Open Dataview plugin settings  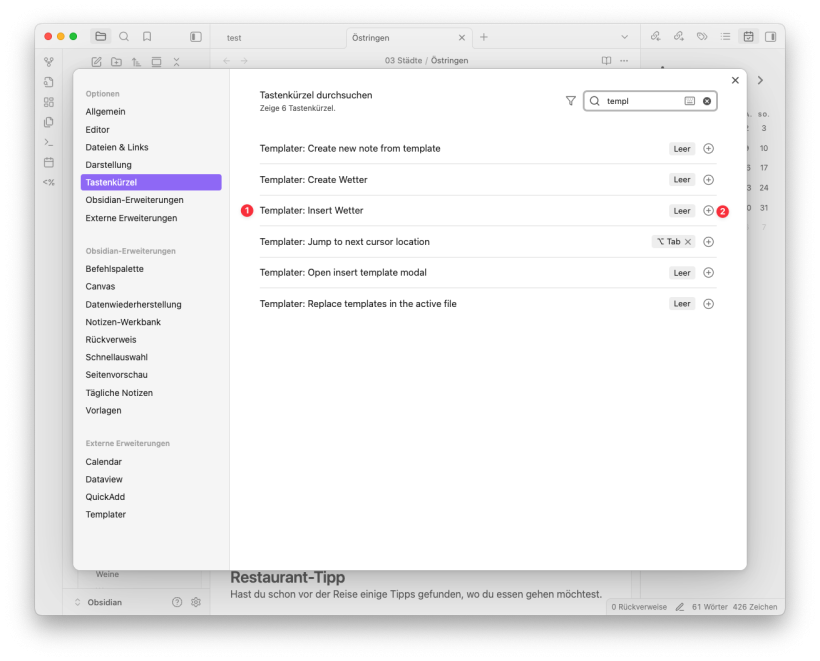[x=151, y=480]
